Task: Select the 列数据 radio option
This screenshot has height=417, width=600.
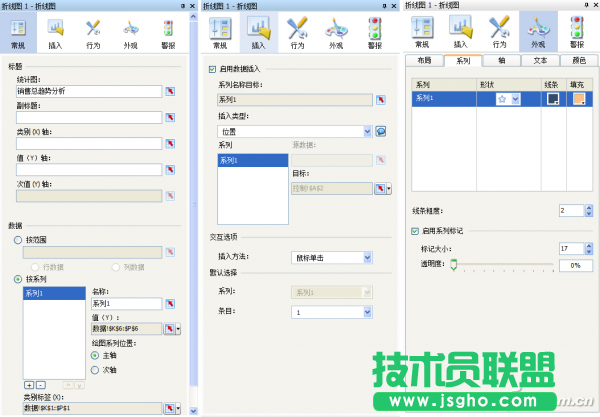Action: pyautogui.click(x=116, y=267)
